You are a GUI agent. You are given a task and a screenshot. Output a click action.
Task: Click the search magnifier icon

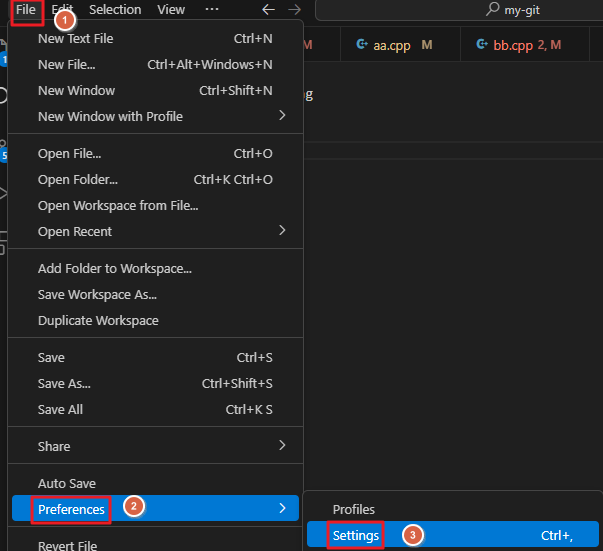coord(492,9)
